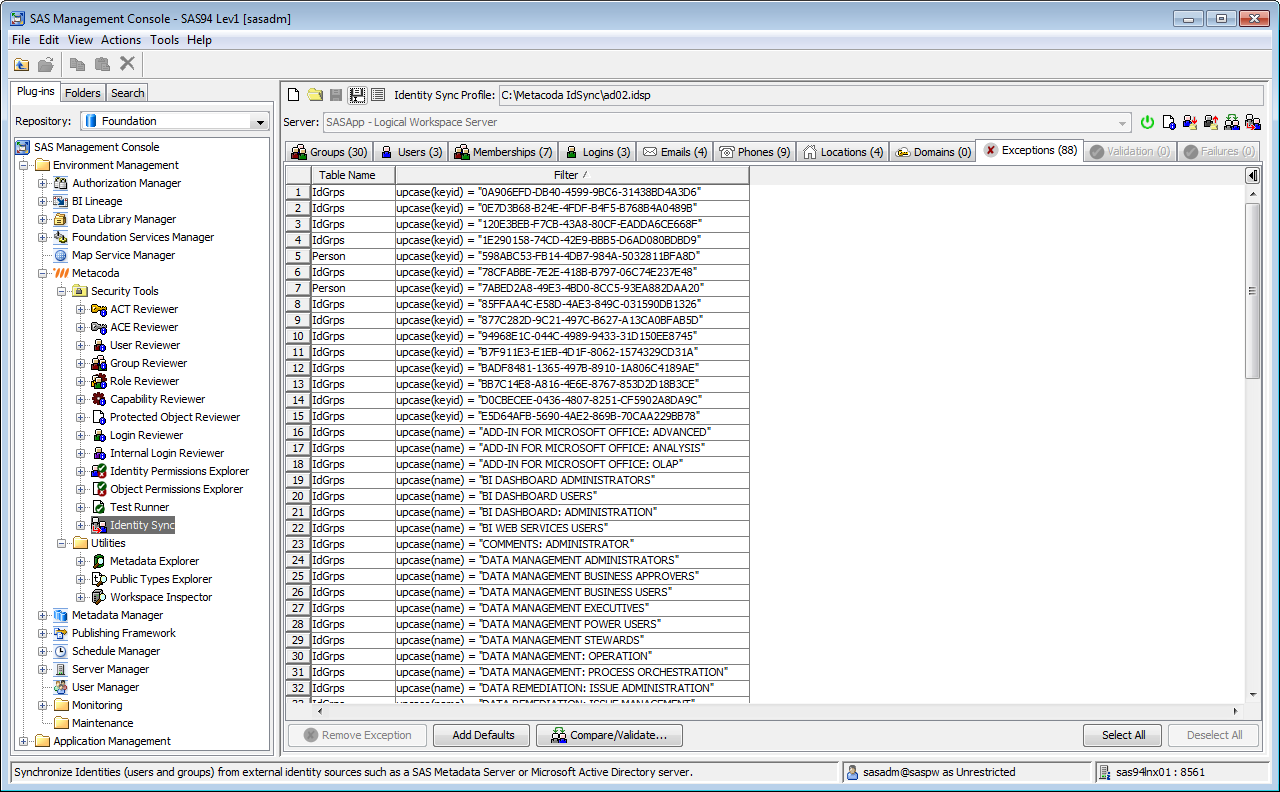Click the identities icon with red up arrow
The height and width of the screenshot is (792, 1280).
[x=1210, y=122]
